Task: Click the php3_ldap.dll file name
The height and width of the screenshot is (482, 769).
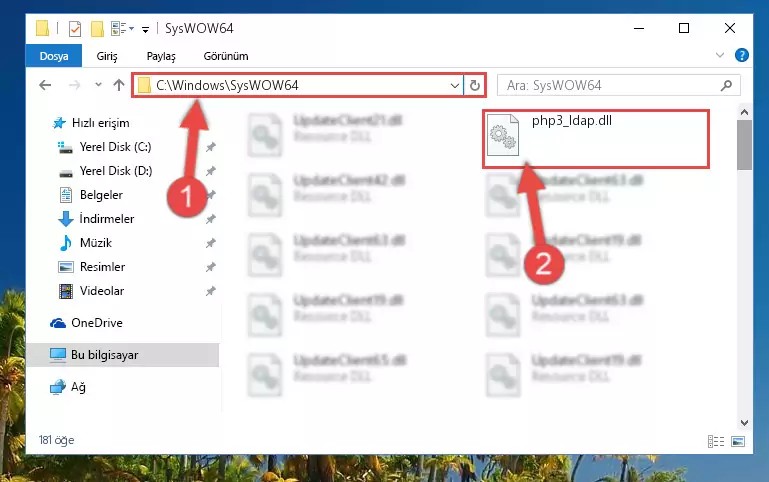Action: 572,121
